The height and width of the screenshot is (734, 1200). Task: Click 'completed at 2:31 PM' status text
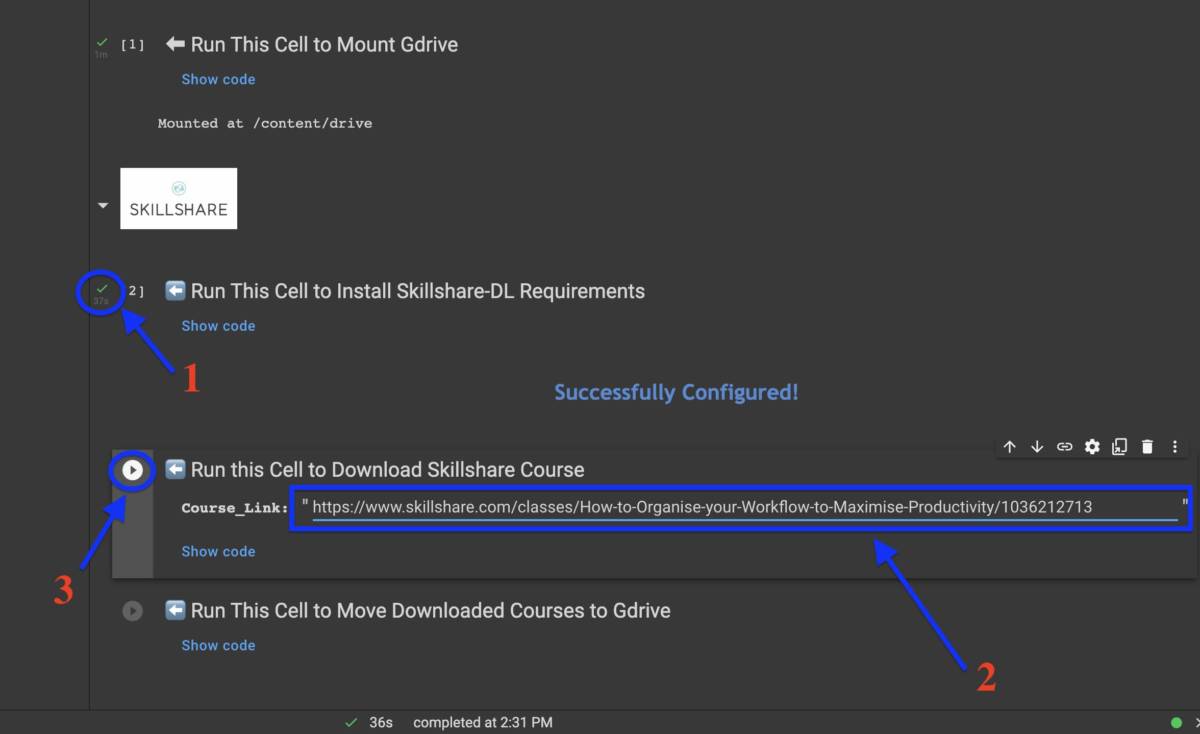[x=482, y=722]
